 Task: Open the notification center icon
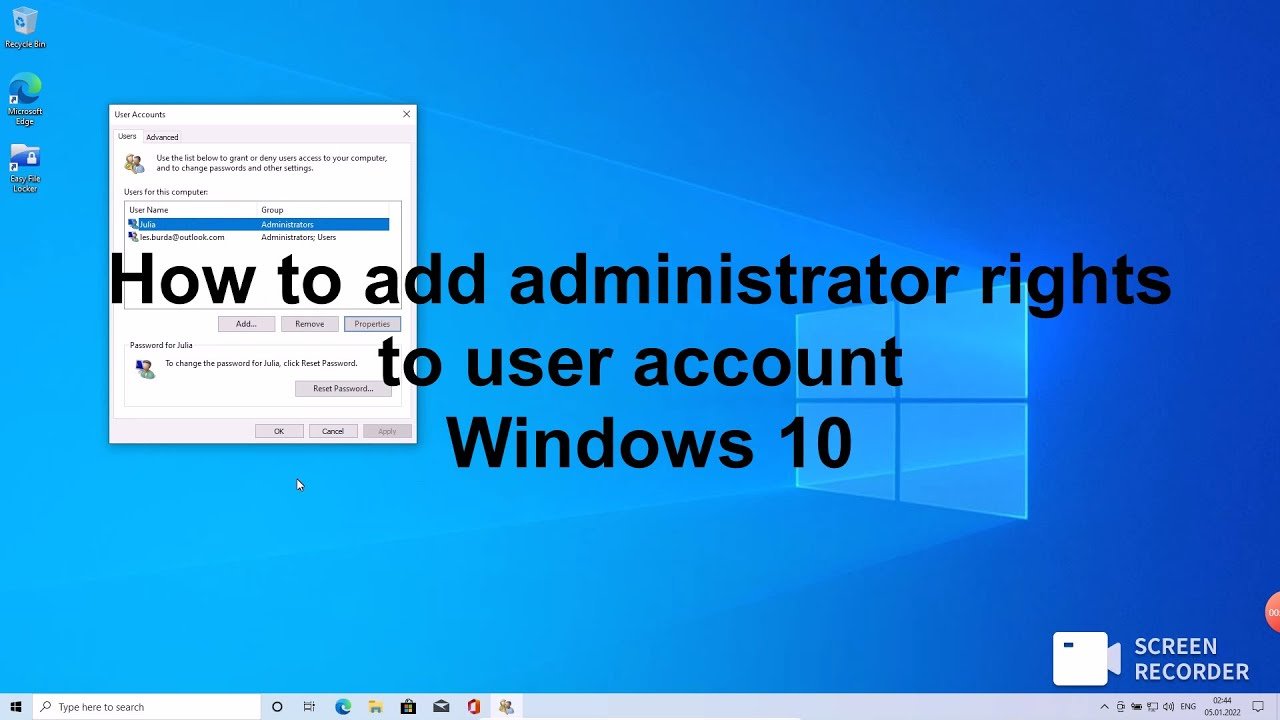(x=1259, y=707)
